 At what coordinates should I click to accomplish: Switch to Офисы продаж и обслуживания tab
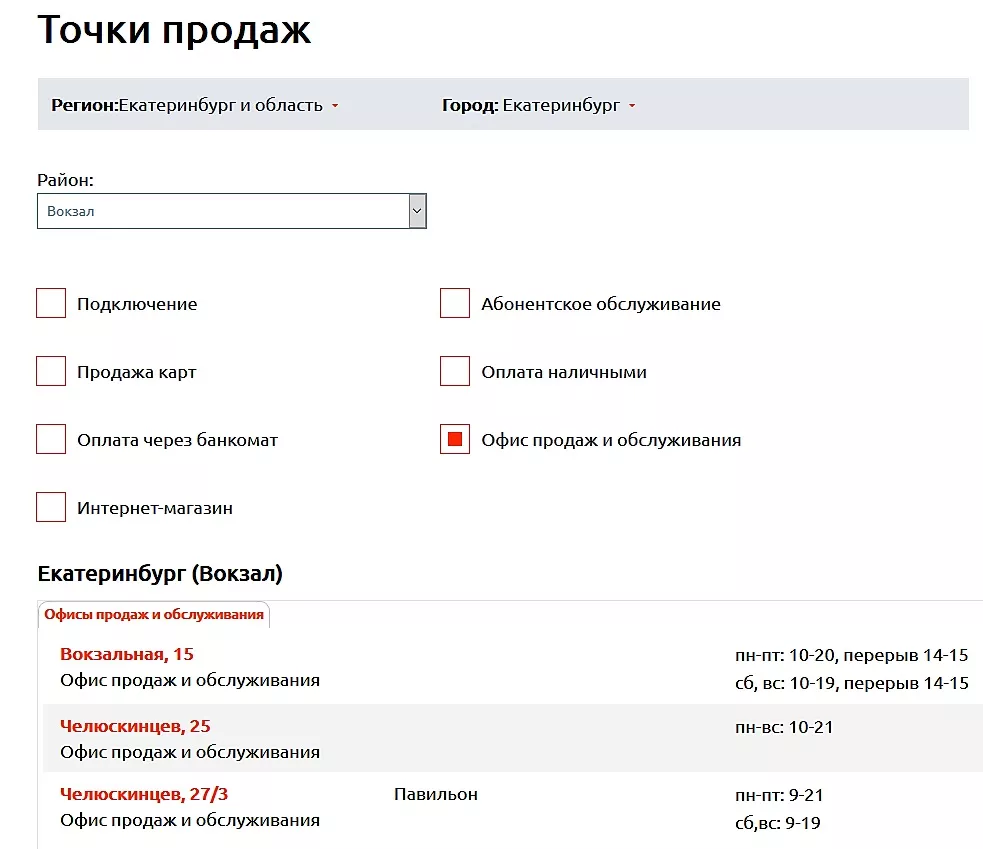tap(154, 615)
